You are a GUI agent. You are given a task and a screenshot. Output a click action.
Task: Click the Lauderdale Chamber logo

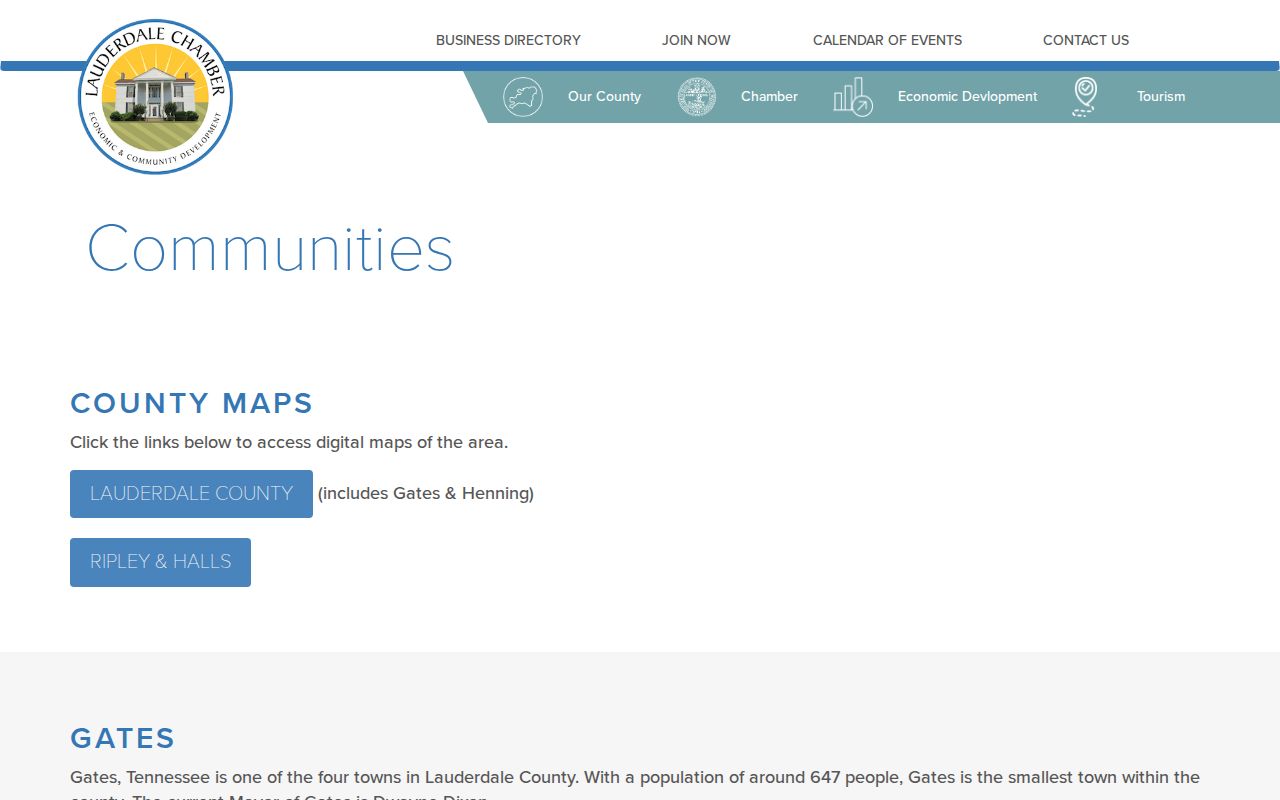(155, 97)
